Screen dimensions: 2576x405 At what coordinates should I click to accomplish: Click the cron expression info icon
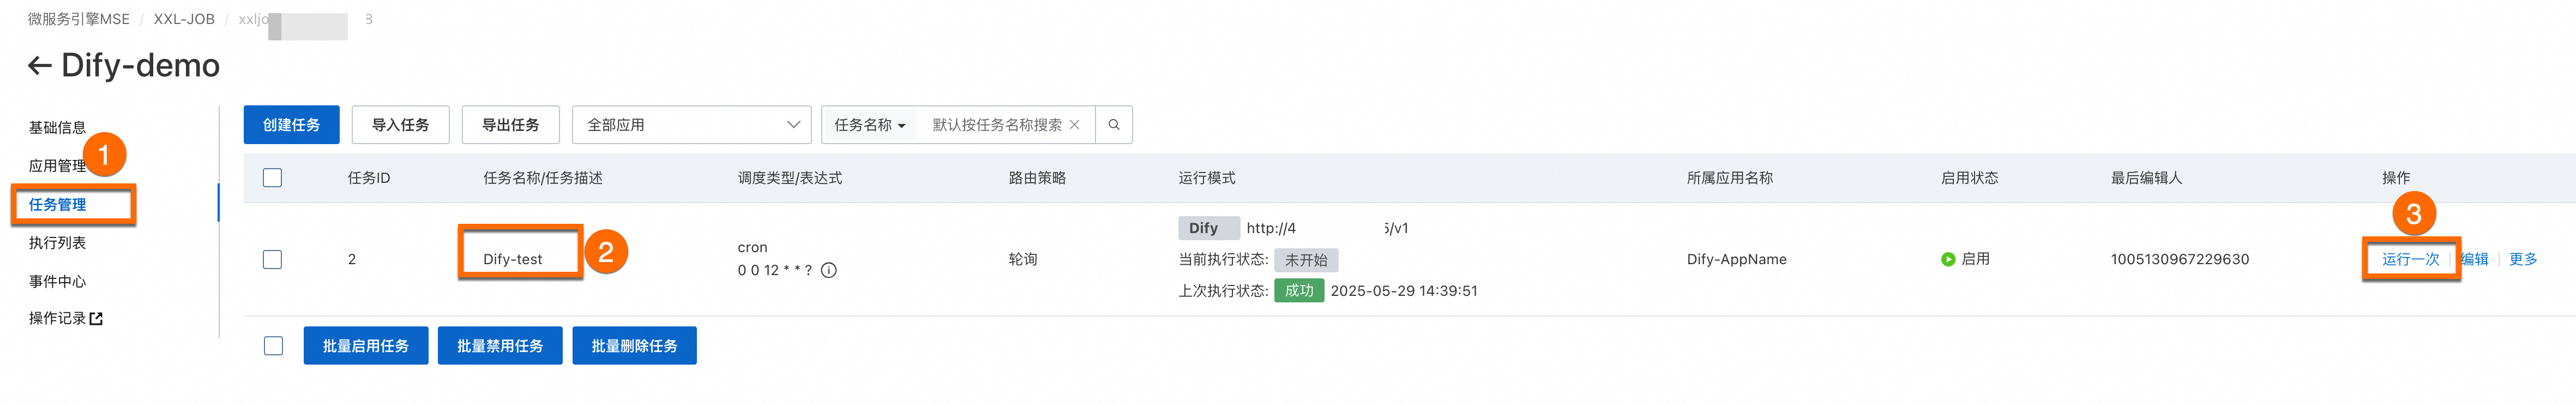pos(828,270)
